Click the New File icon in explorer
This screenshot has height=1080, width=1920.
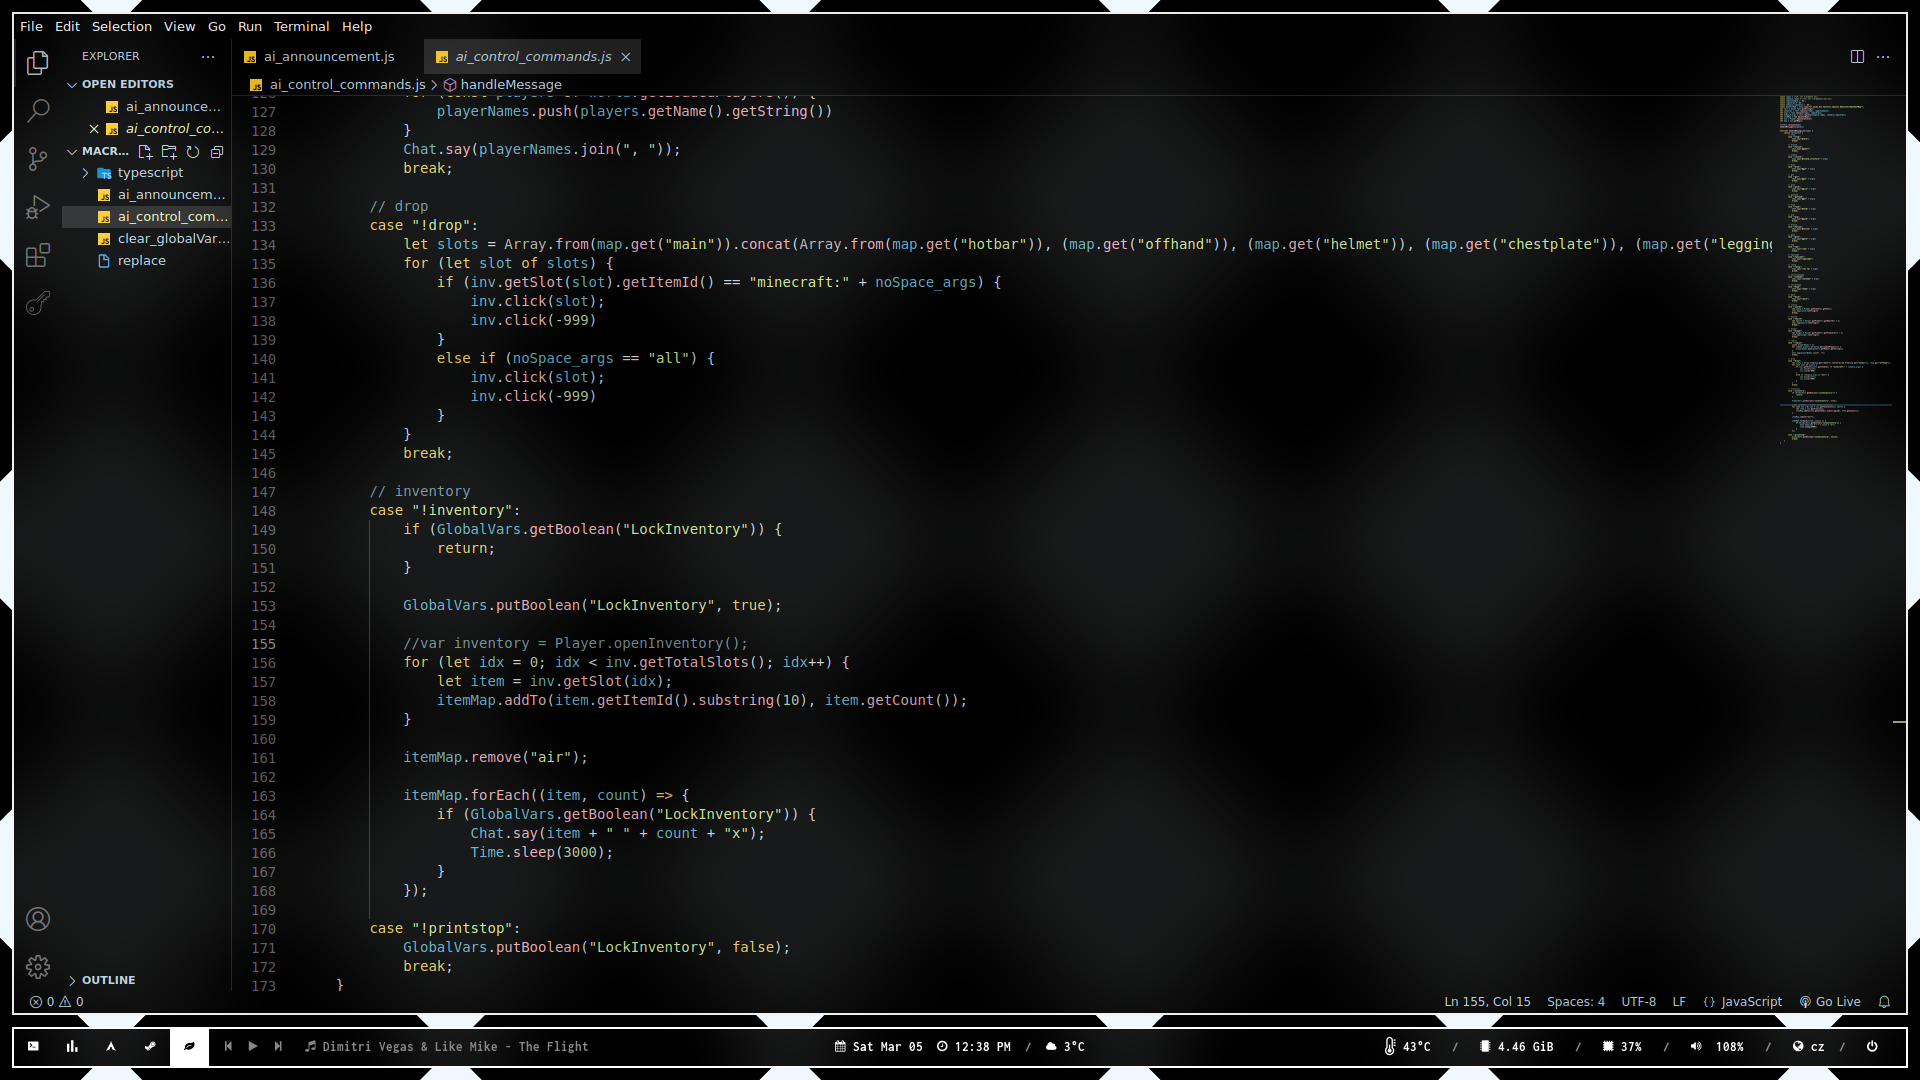pos(145,152)
